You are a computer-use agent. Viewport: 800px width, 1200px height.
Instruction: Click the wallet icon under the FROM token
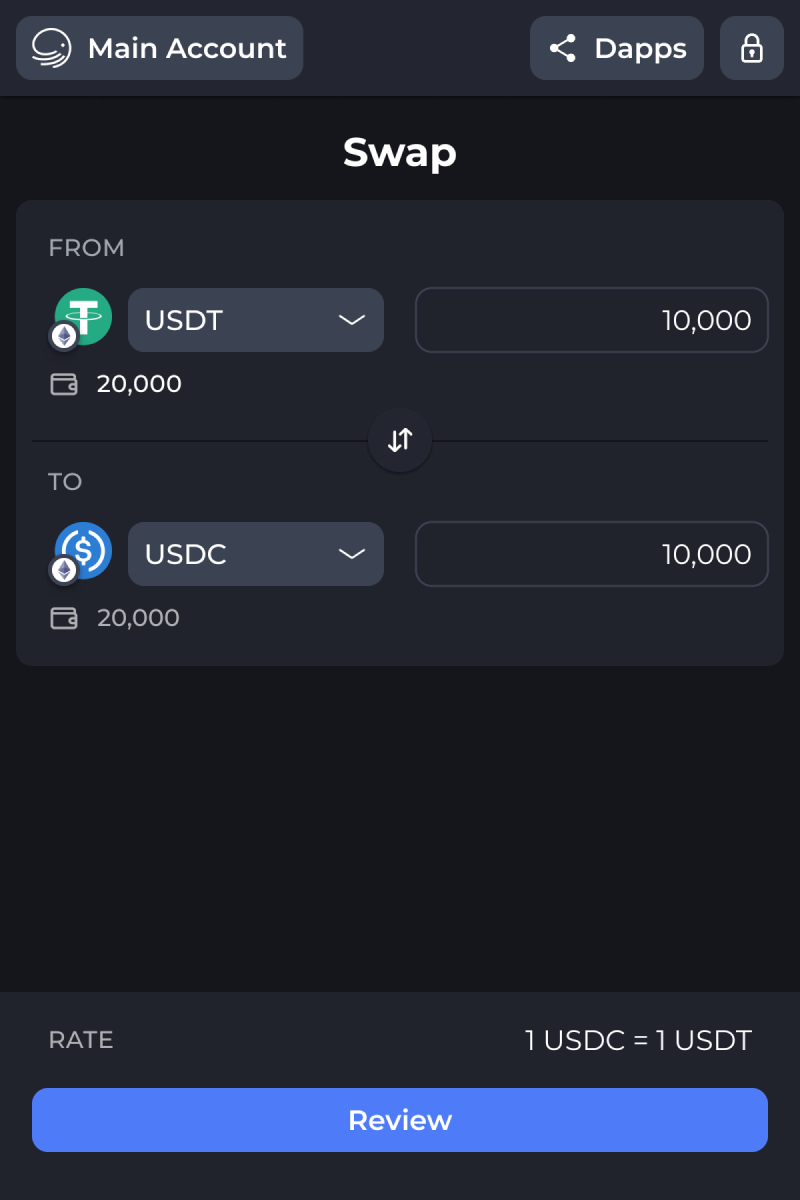64,384
